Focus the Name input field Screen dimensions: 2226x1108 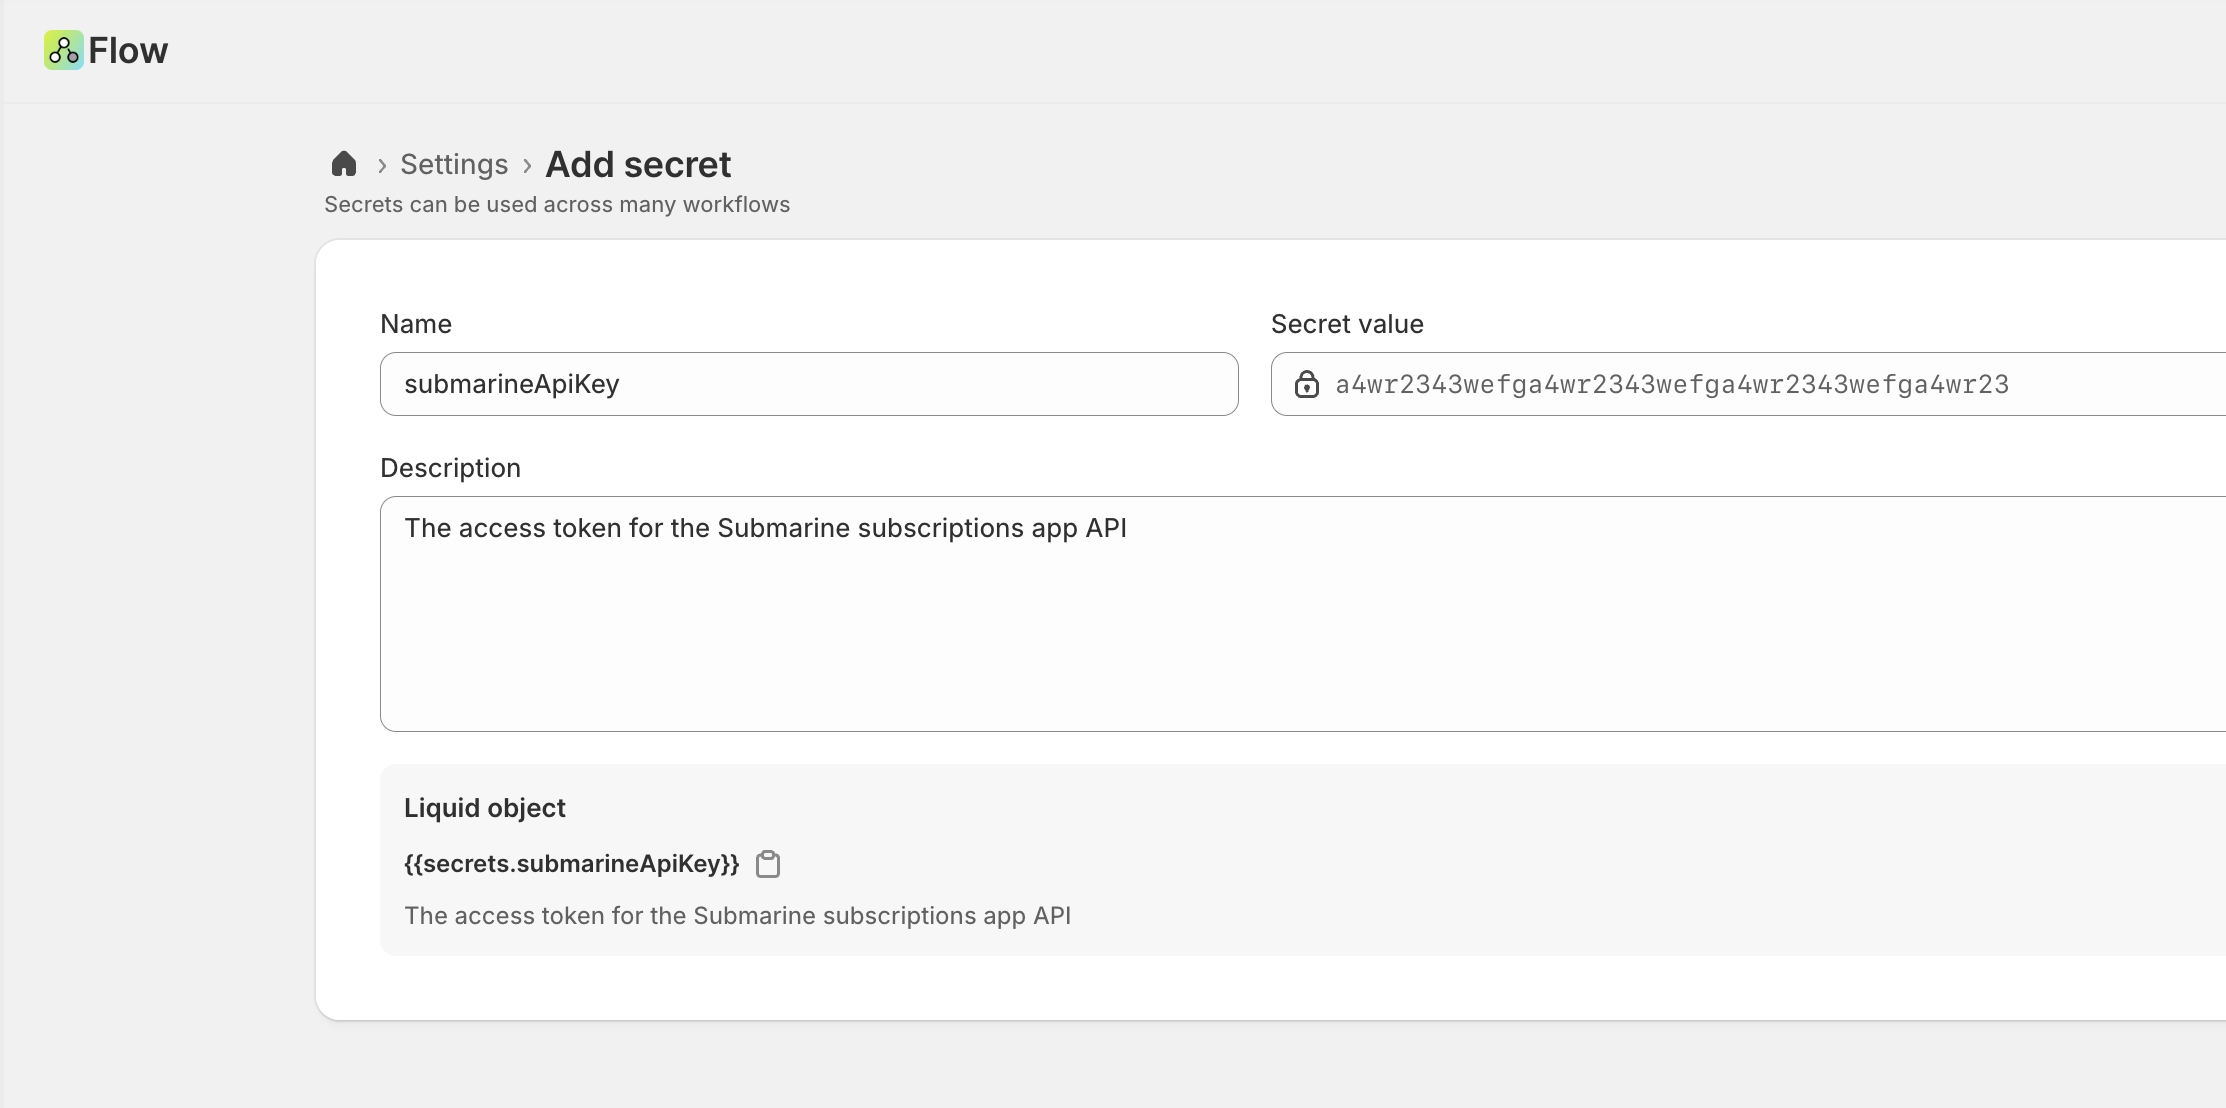tap(808, 384)
